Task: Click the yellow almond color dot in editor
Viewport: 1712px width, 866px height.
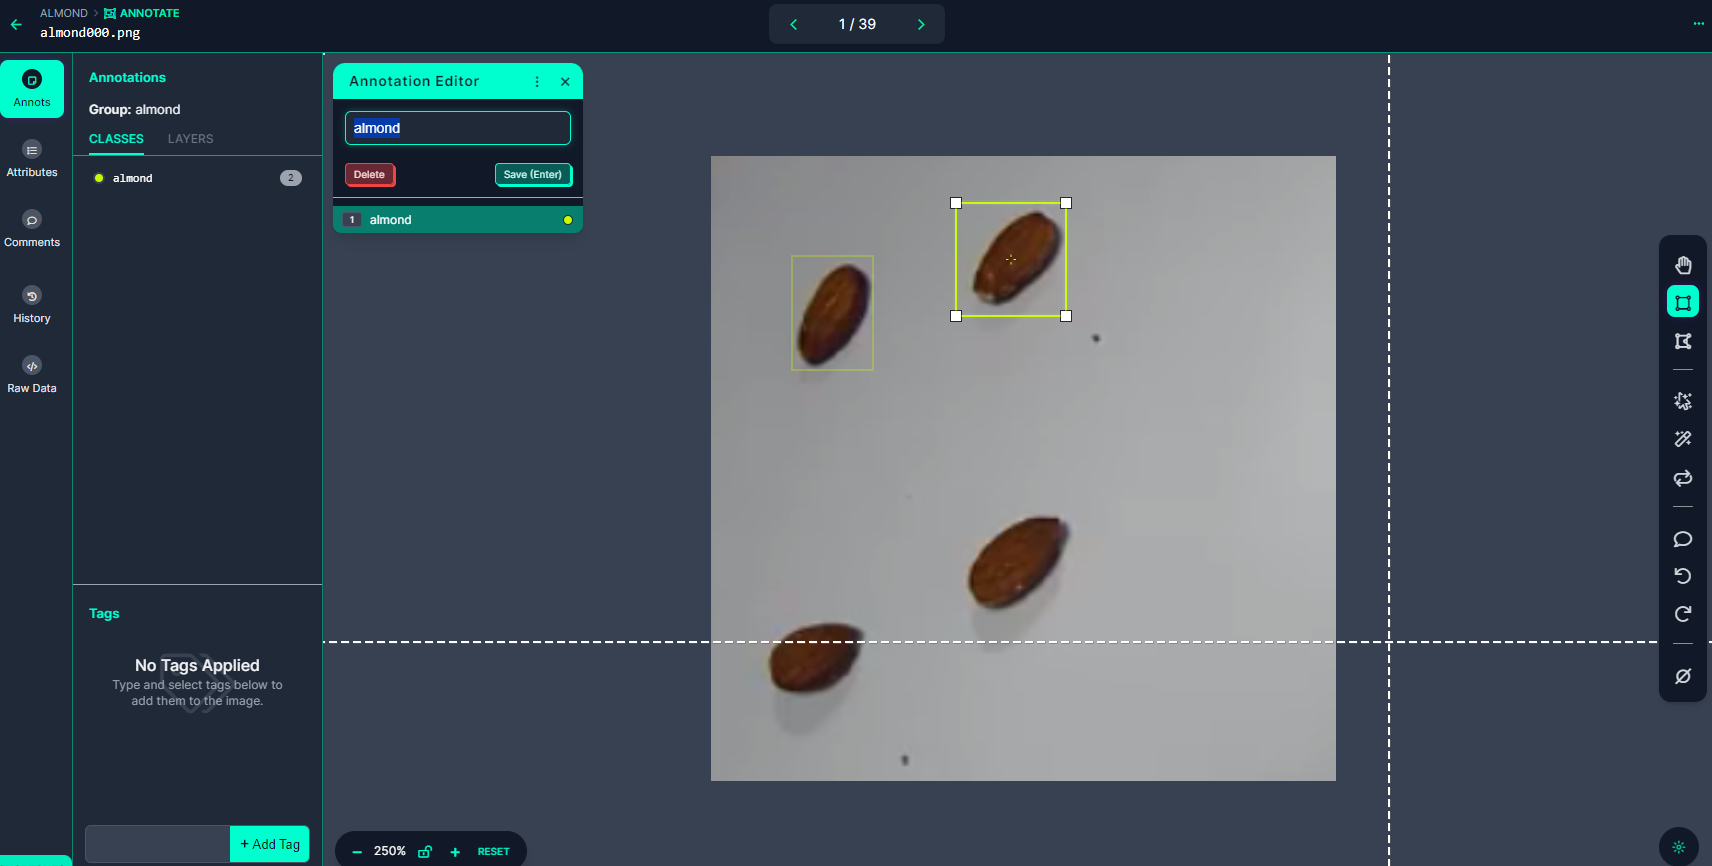Action: [568, 220]
